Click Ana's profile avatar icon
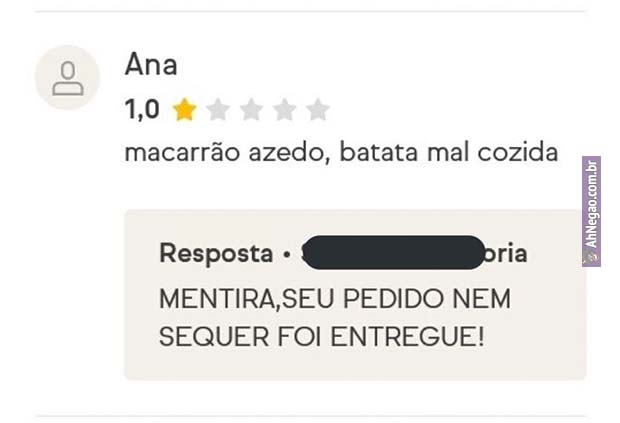 [67, 77]
